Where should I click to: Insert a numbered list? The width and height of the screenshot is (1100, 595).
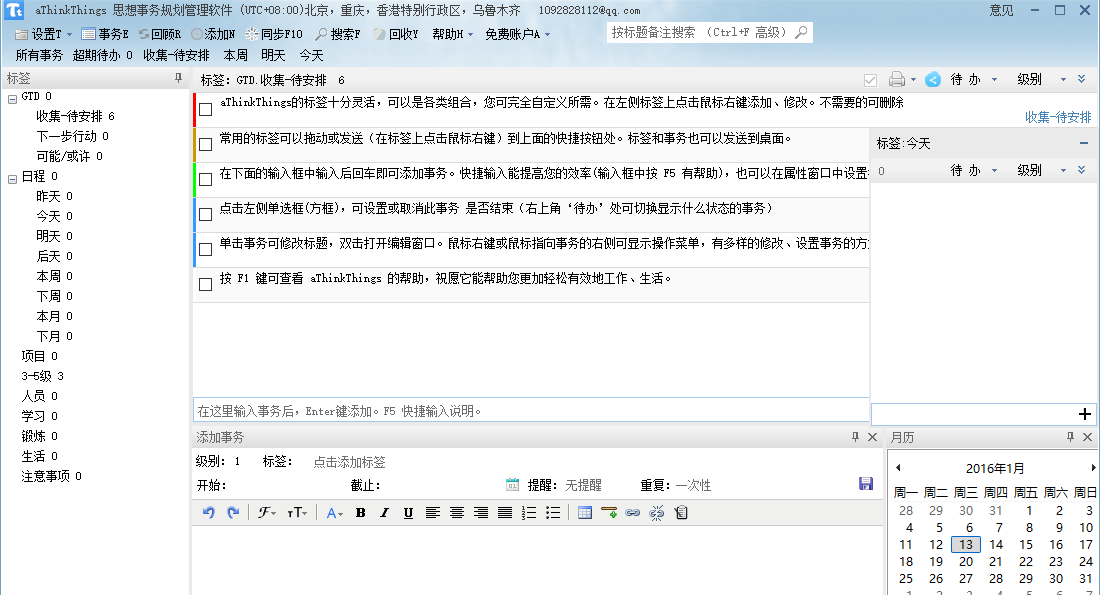[529, 513]
